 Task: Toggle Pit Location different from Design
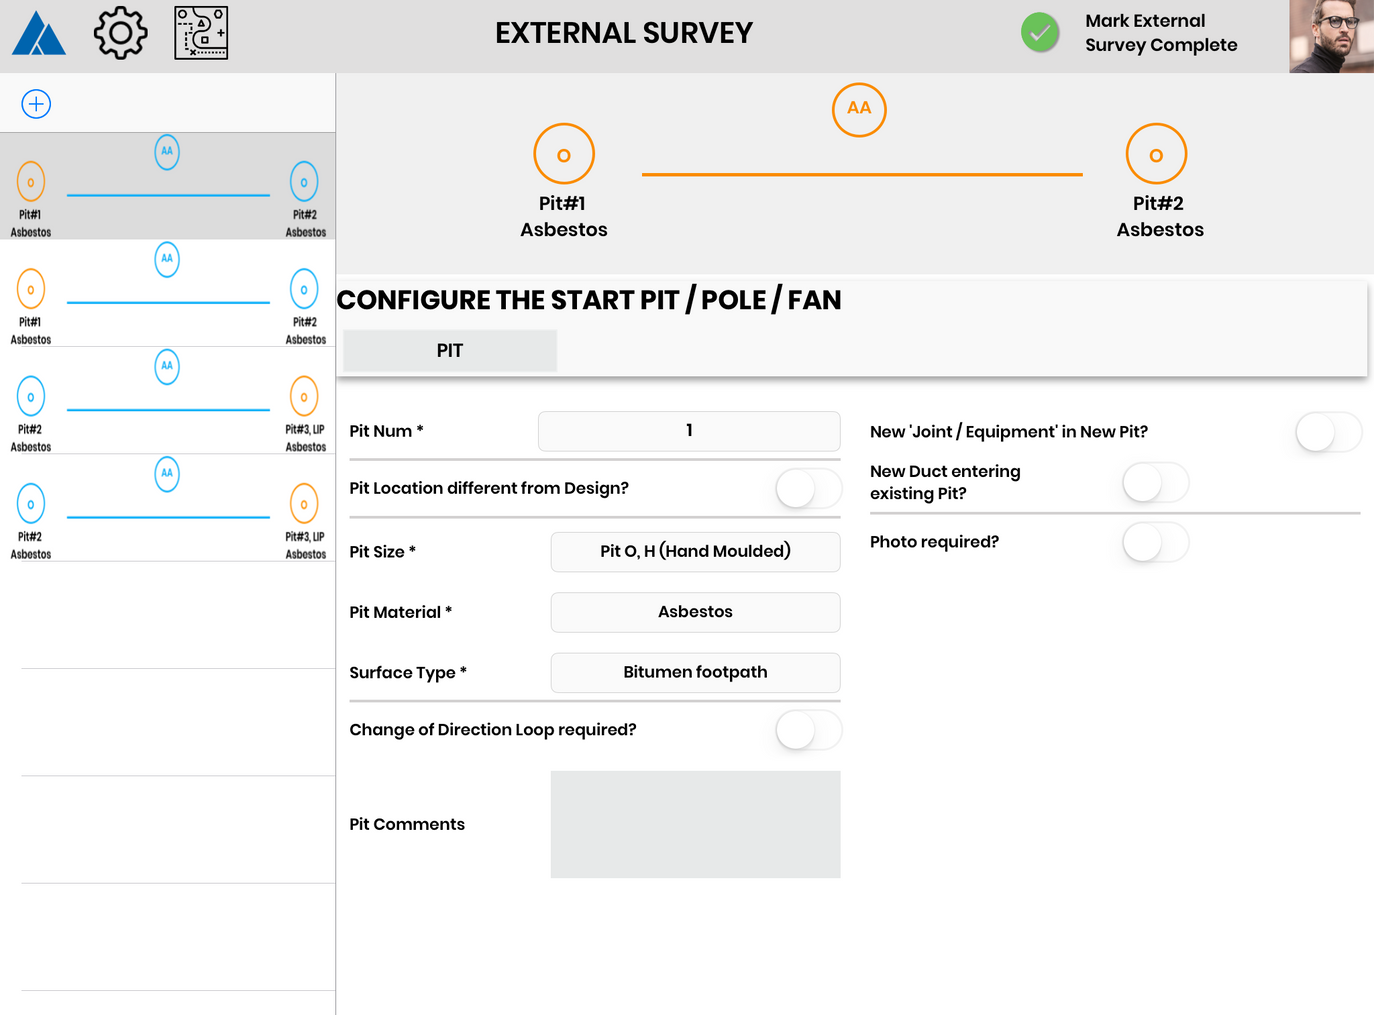(808, 488)
